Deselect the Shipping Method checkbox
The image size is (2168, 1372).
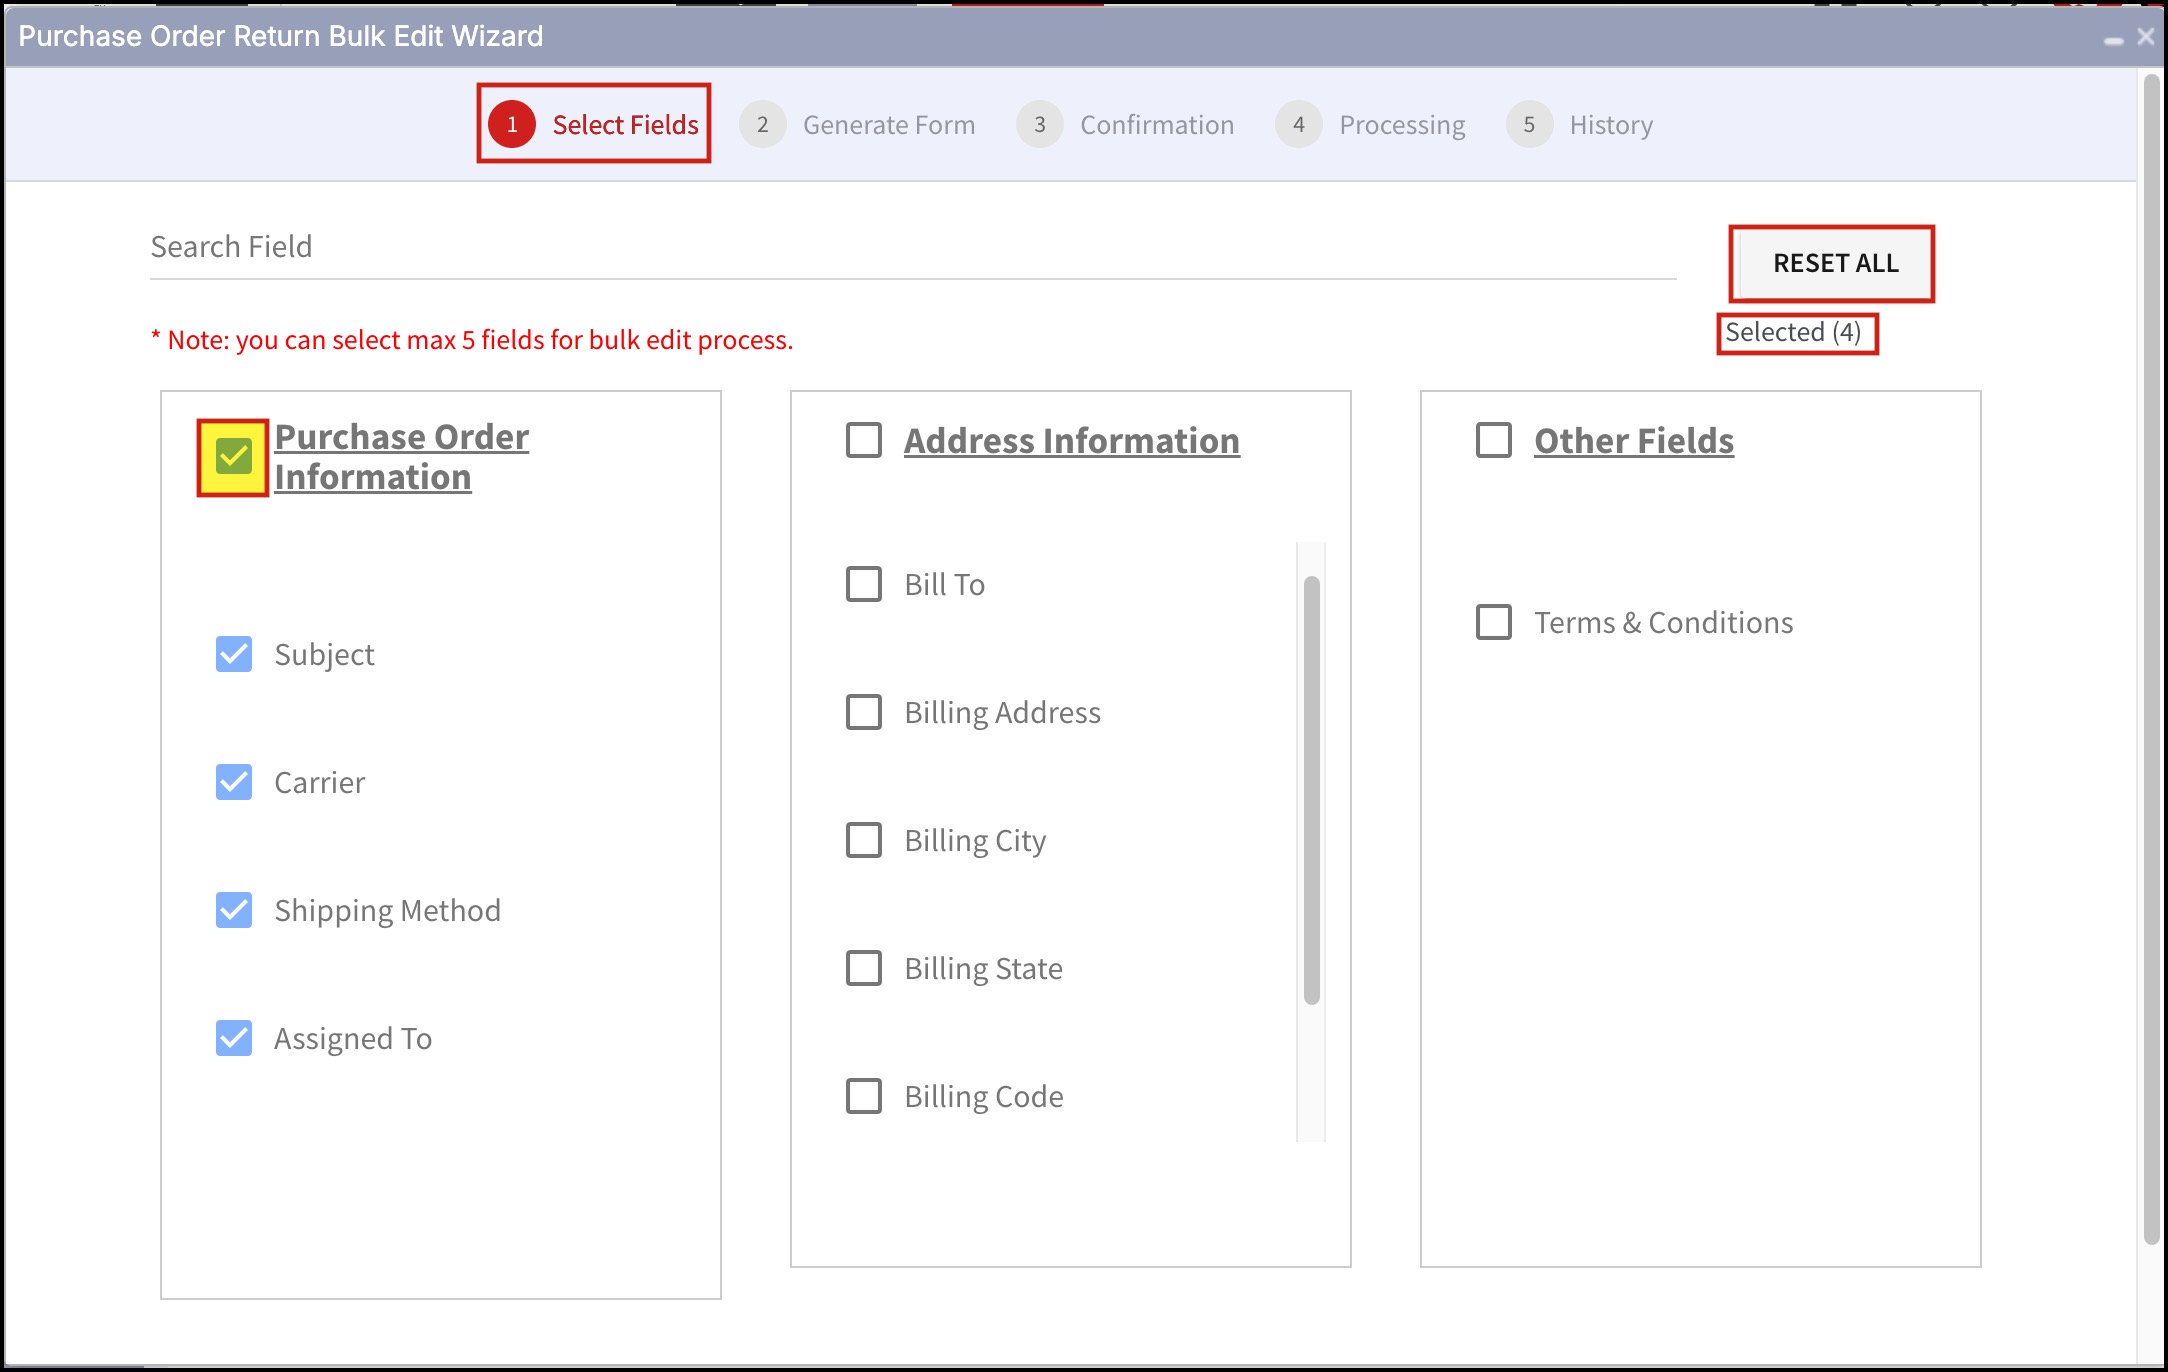point(234,910)
